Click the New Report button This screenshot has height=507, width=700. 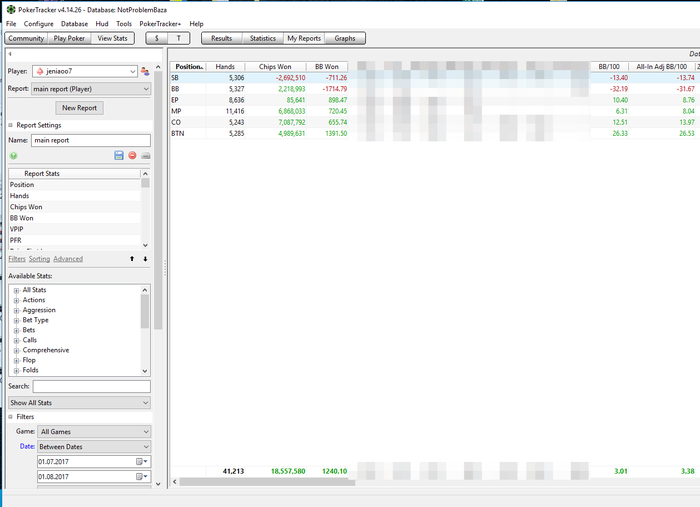click(x=79, y=108)
